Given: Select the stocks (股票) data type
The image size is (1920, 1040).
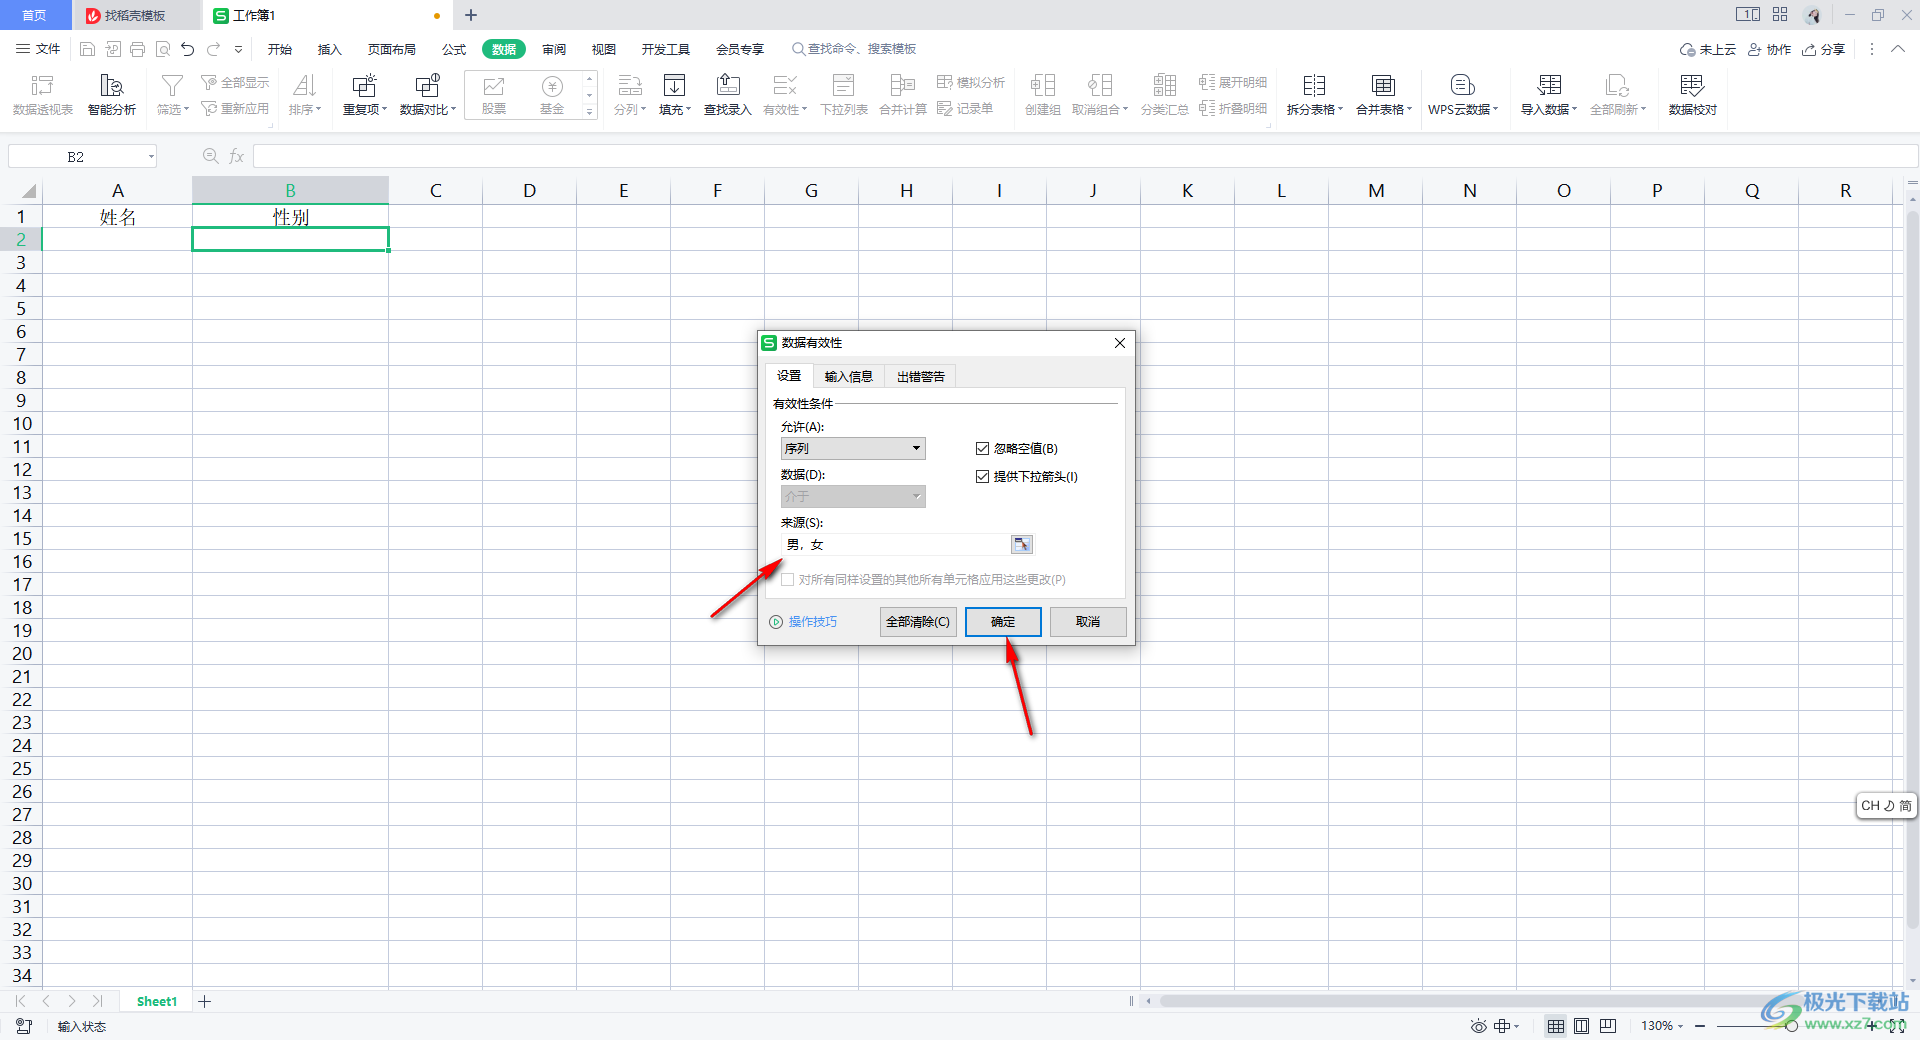Looking at the screenshot, I should tap(494, 96).
